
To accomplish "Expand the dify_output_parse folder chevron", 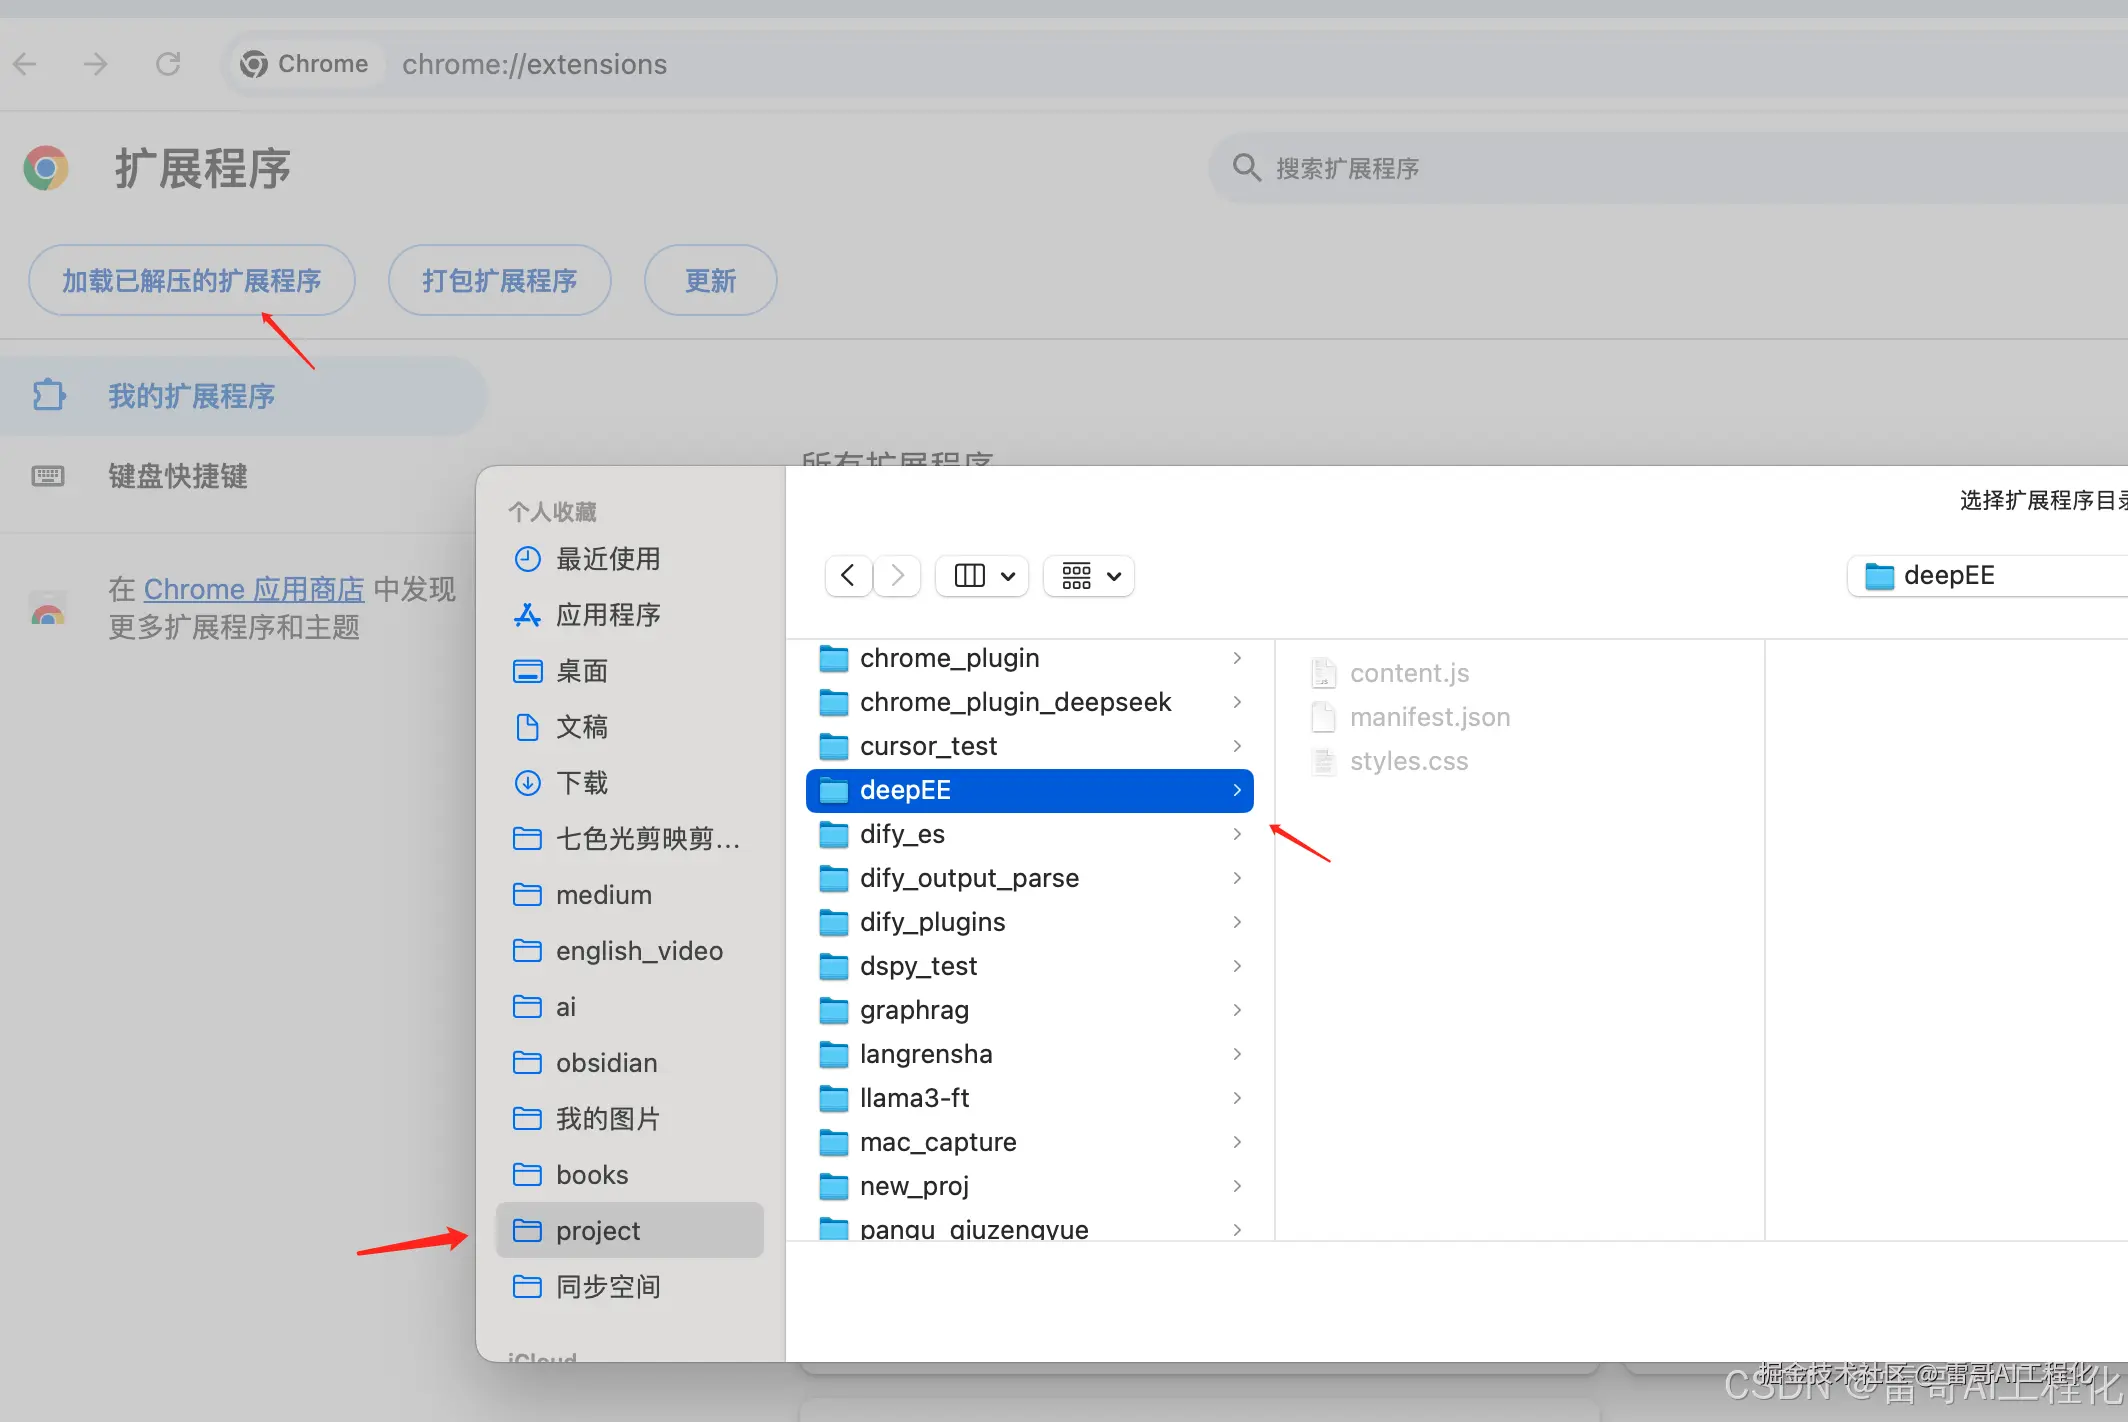I will click(x=1237, y=878).
